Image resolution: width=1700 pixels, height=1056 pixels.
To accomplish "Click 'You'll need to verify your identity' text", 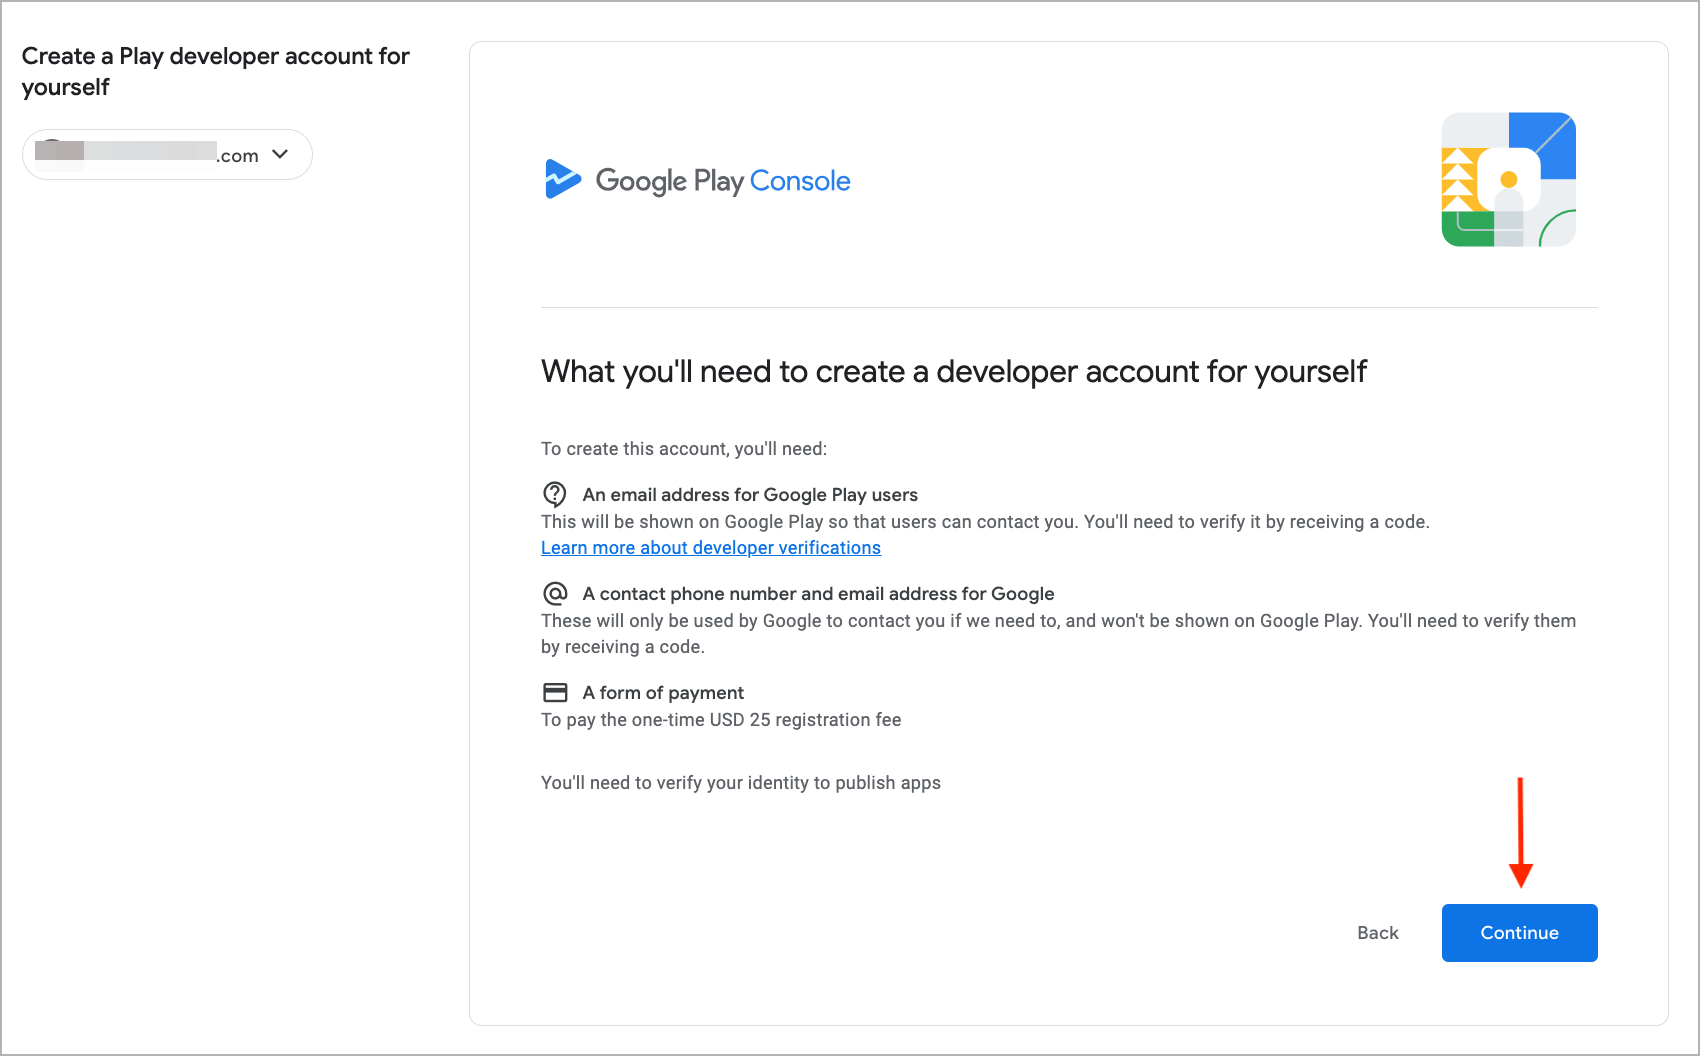I will click(x=741, y=783).
